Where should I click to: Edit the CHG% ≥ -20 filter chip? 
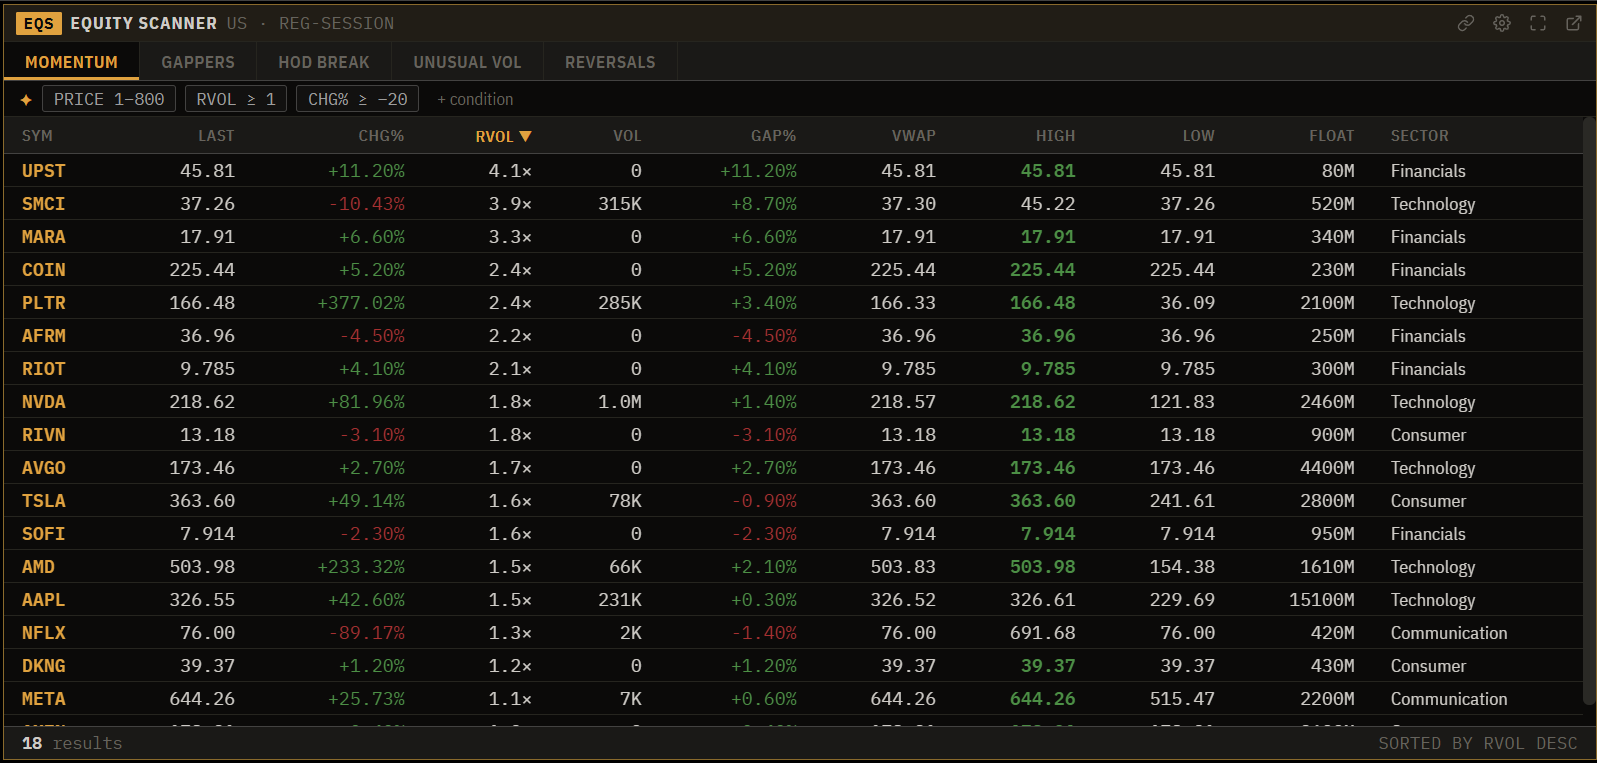pos(357,99)
